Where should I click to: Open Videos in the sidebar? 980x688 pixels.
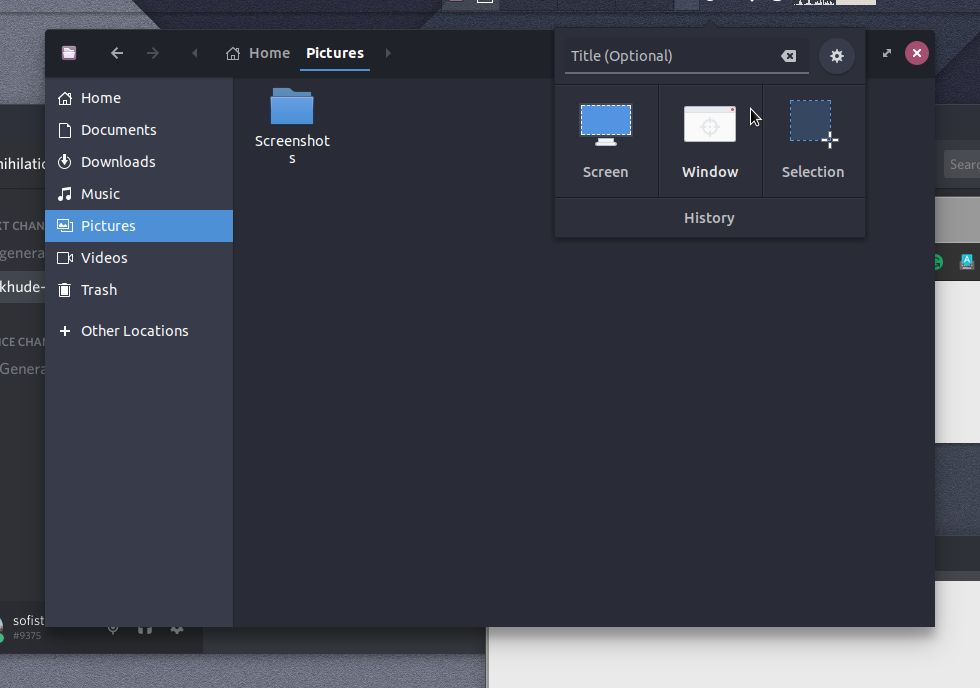pos(139,257)
